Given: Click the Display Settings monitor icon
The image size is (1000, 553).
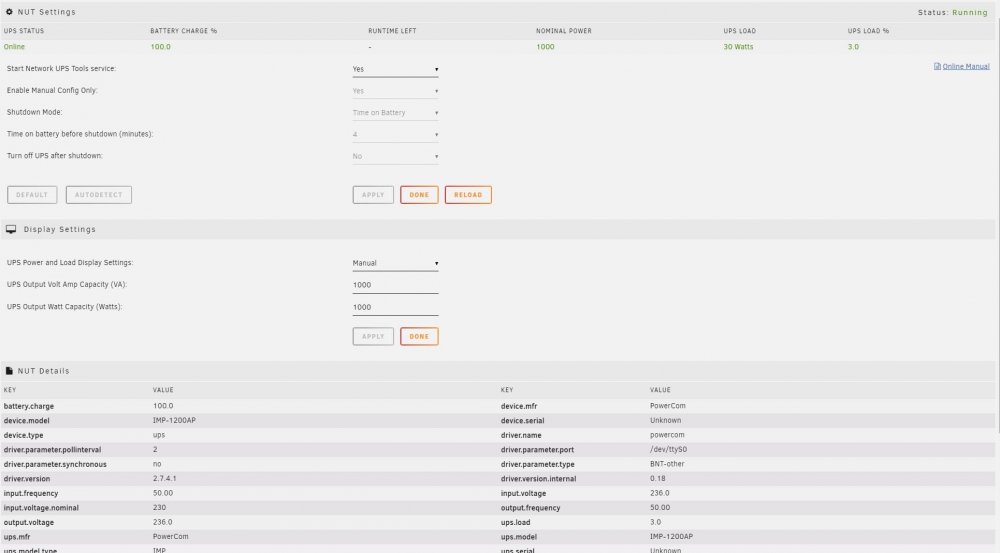Looking at the screenshot, I should (x=11, y=229).
